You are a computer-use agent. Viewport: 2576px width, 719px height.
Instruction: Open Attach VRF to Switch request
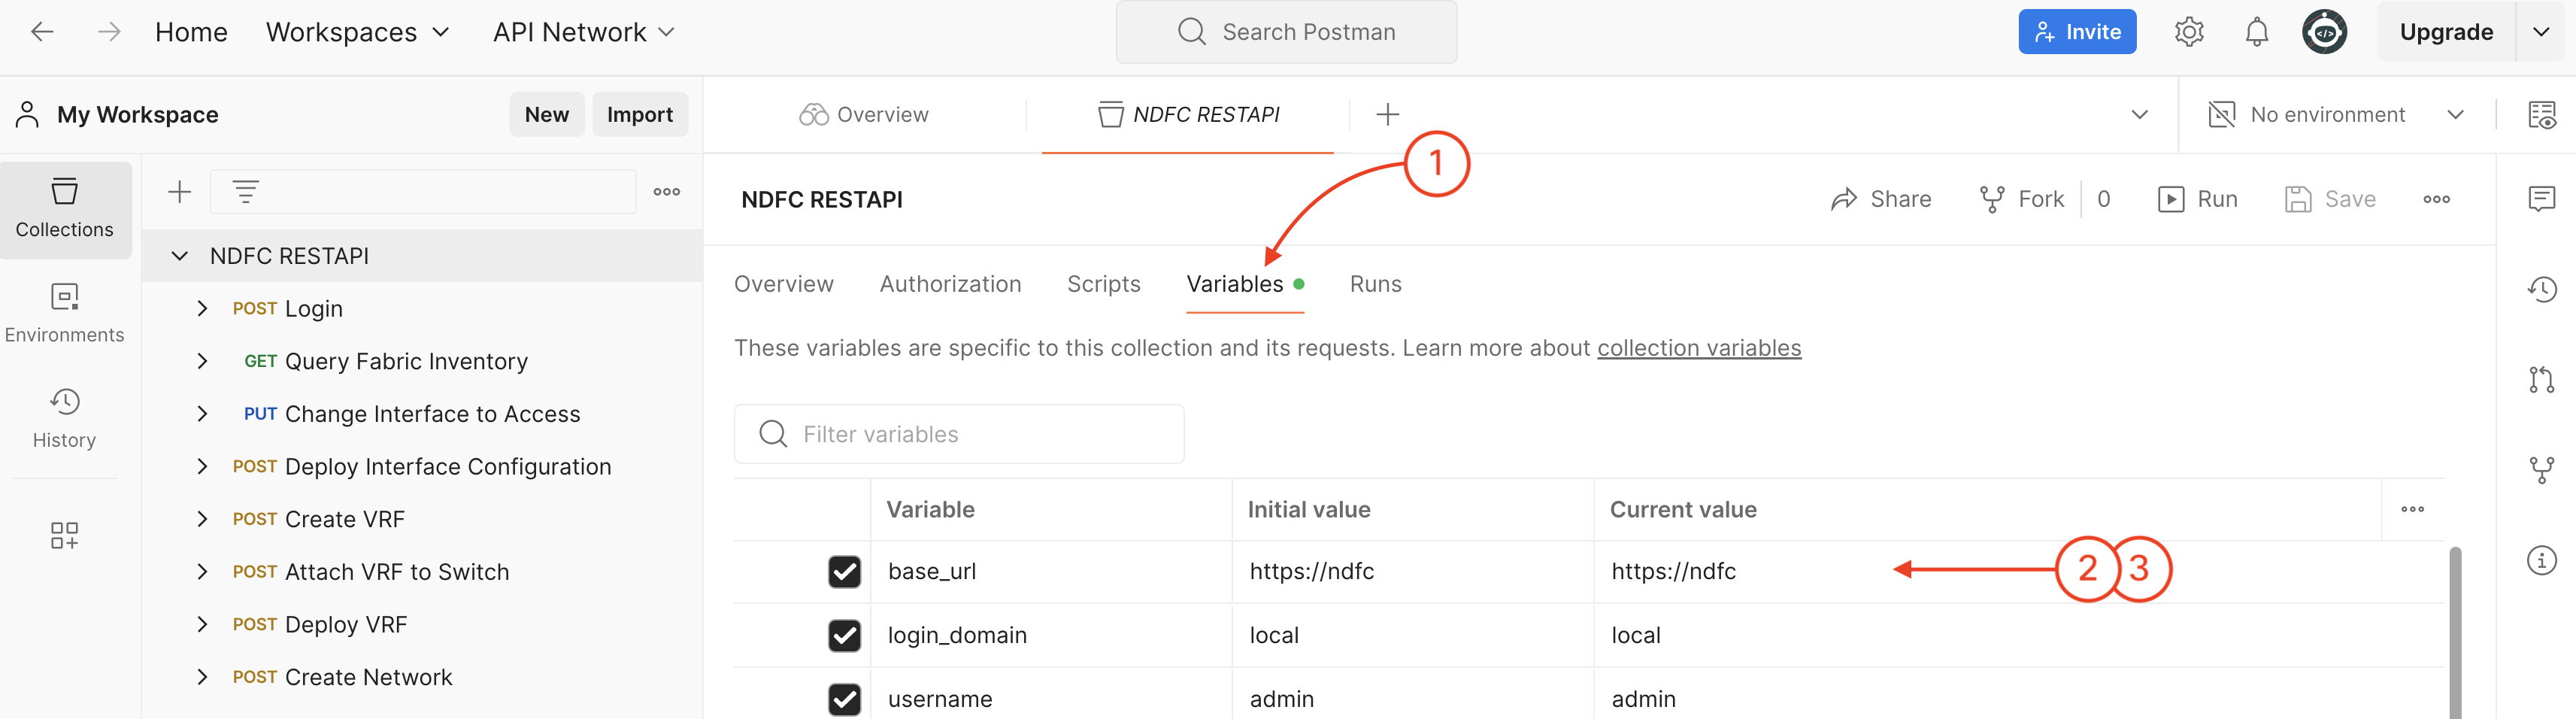click(x=396, y=572)
